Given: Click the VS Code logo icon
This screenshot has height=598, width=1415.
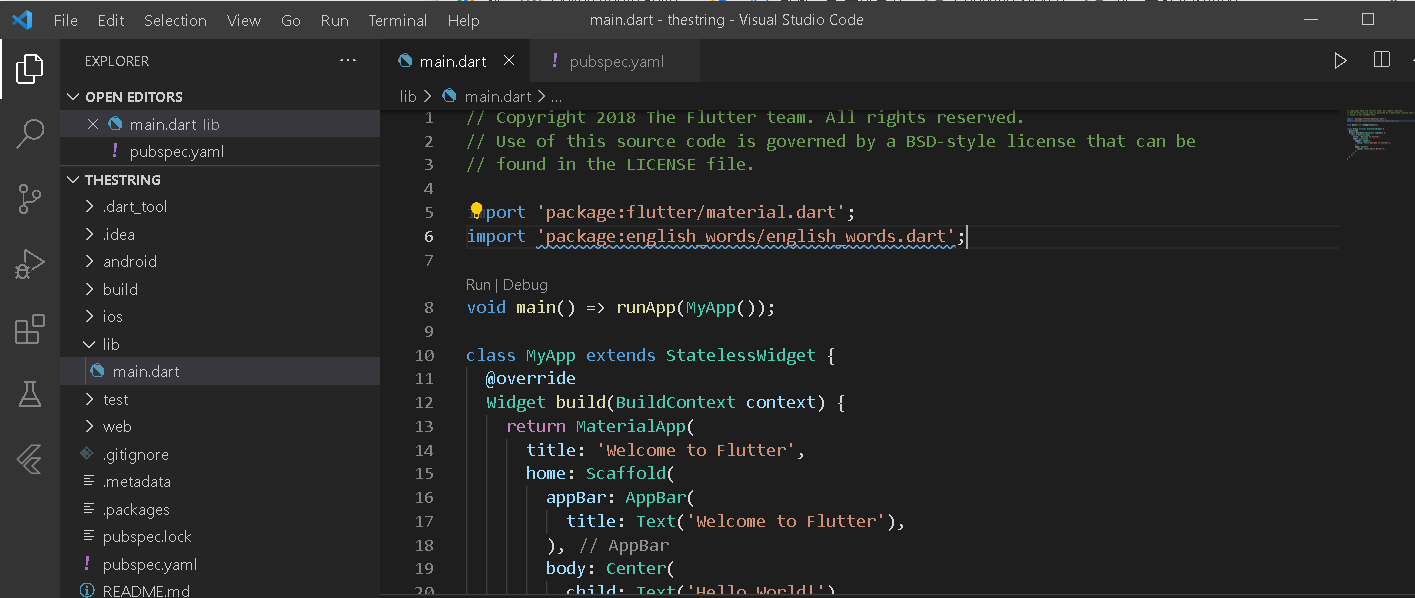Looking at the screenshot, I should 22,20.
